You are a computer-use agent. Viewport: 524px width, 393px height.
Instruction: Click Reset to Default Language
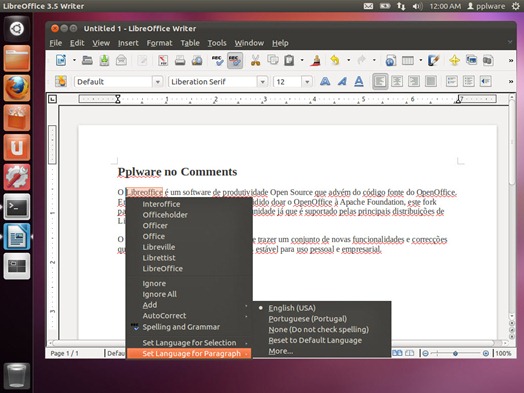click(x=315, y=340)
